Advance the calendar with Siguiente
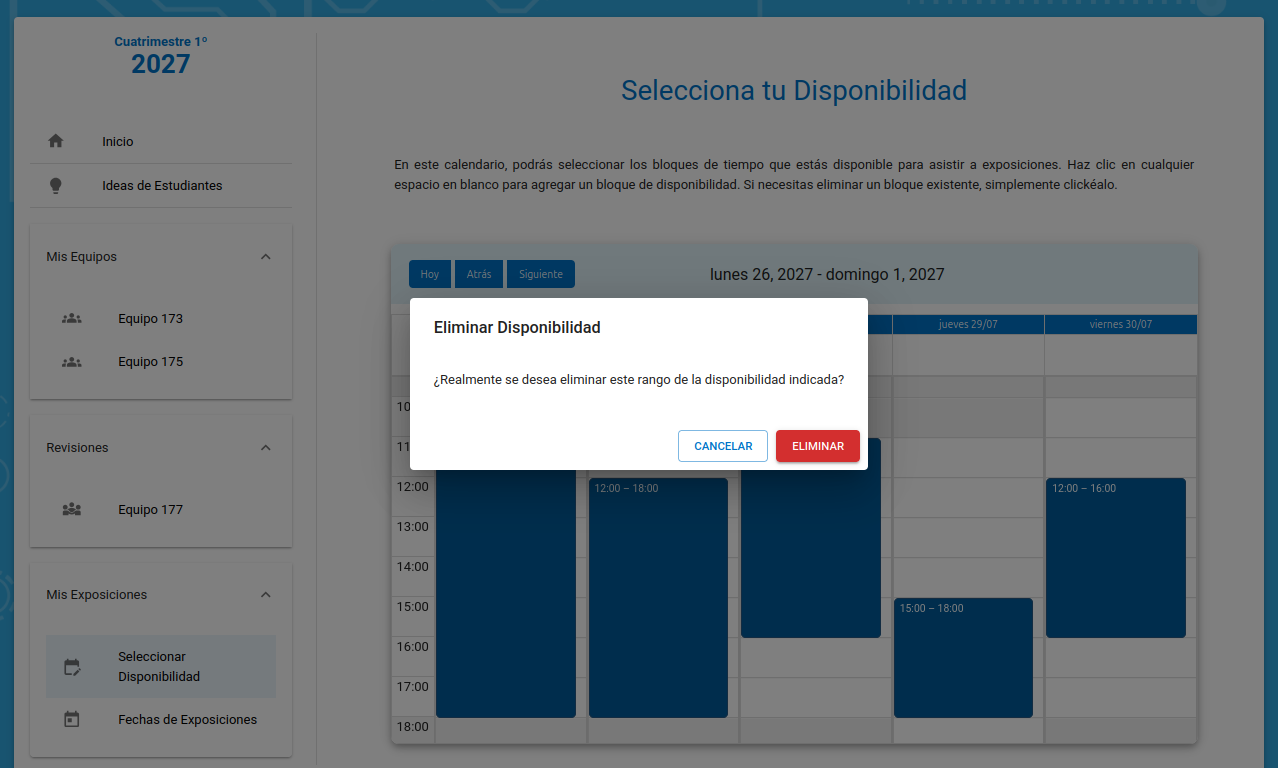Screen dimensions: 1278x768 [x=540, y=274]
